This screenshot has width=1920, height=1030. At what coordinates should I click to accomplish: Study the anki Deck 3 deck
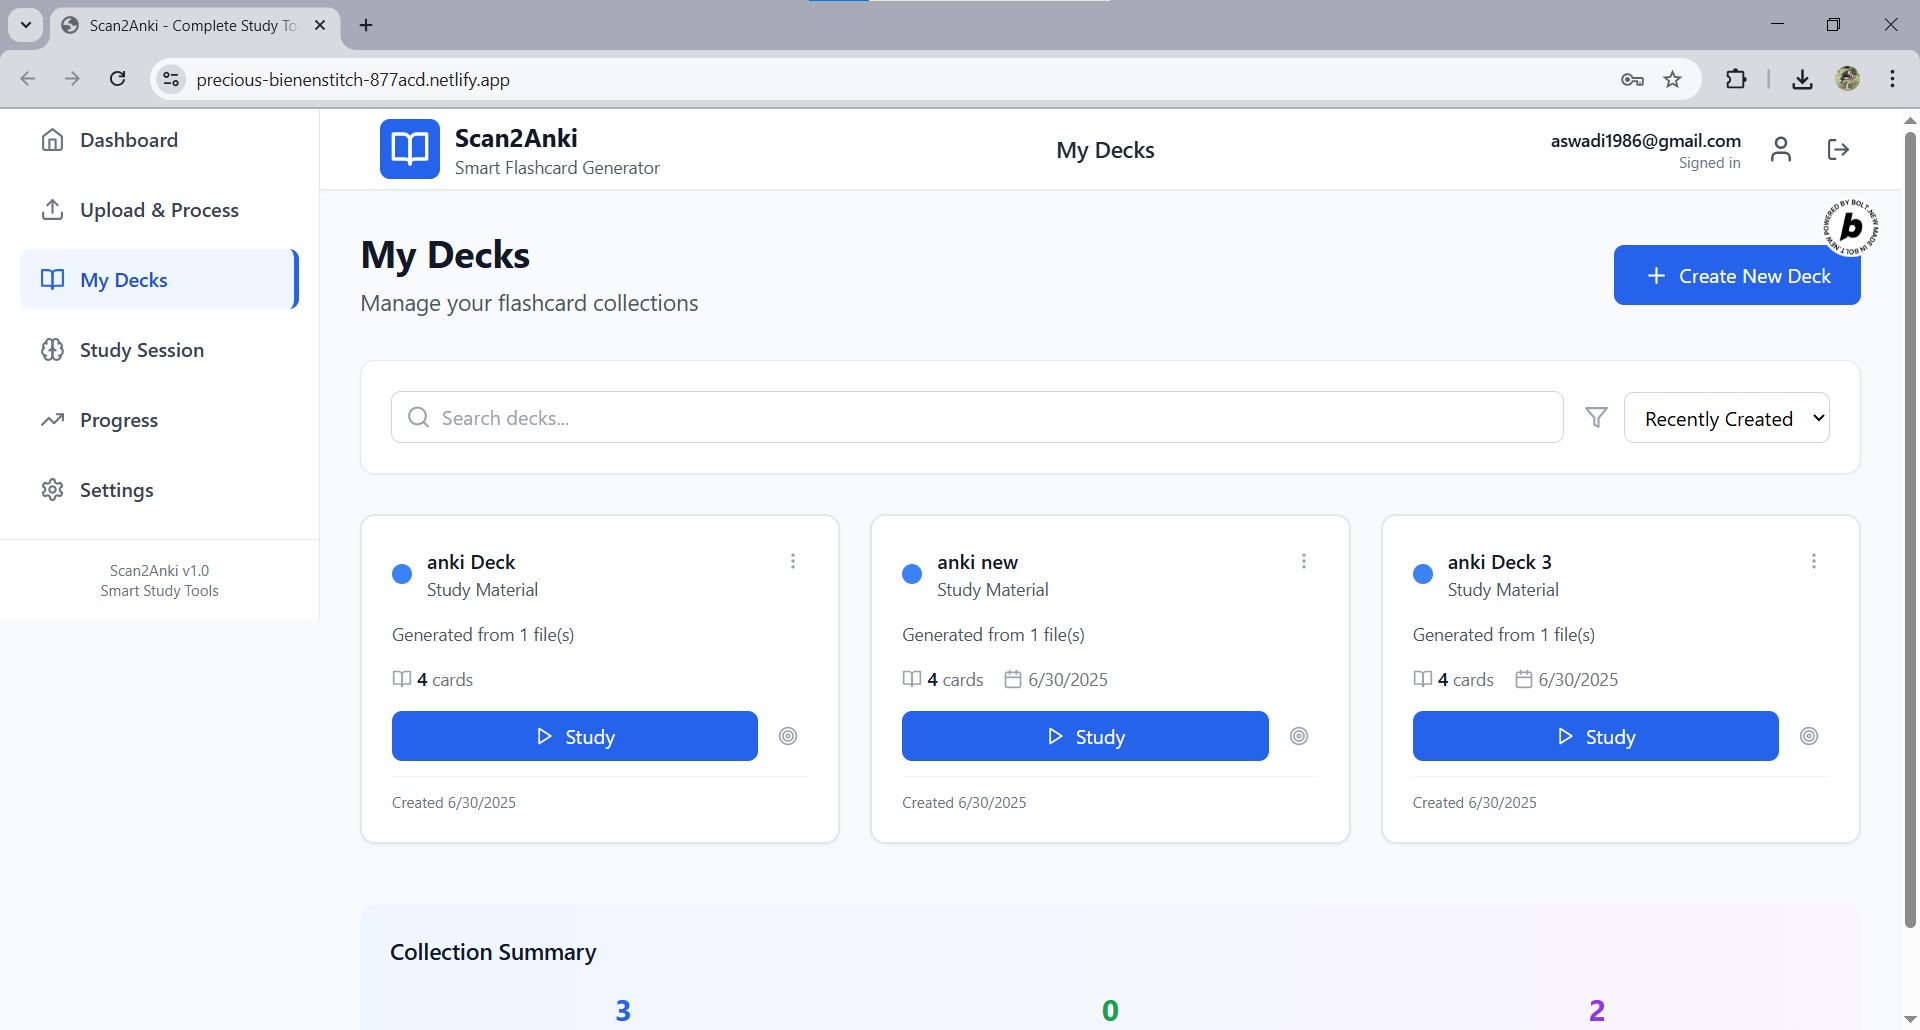click(1596, 736)
